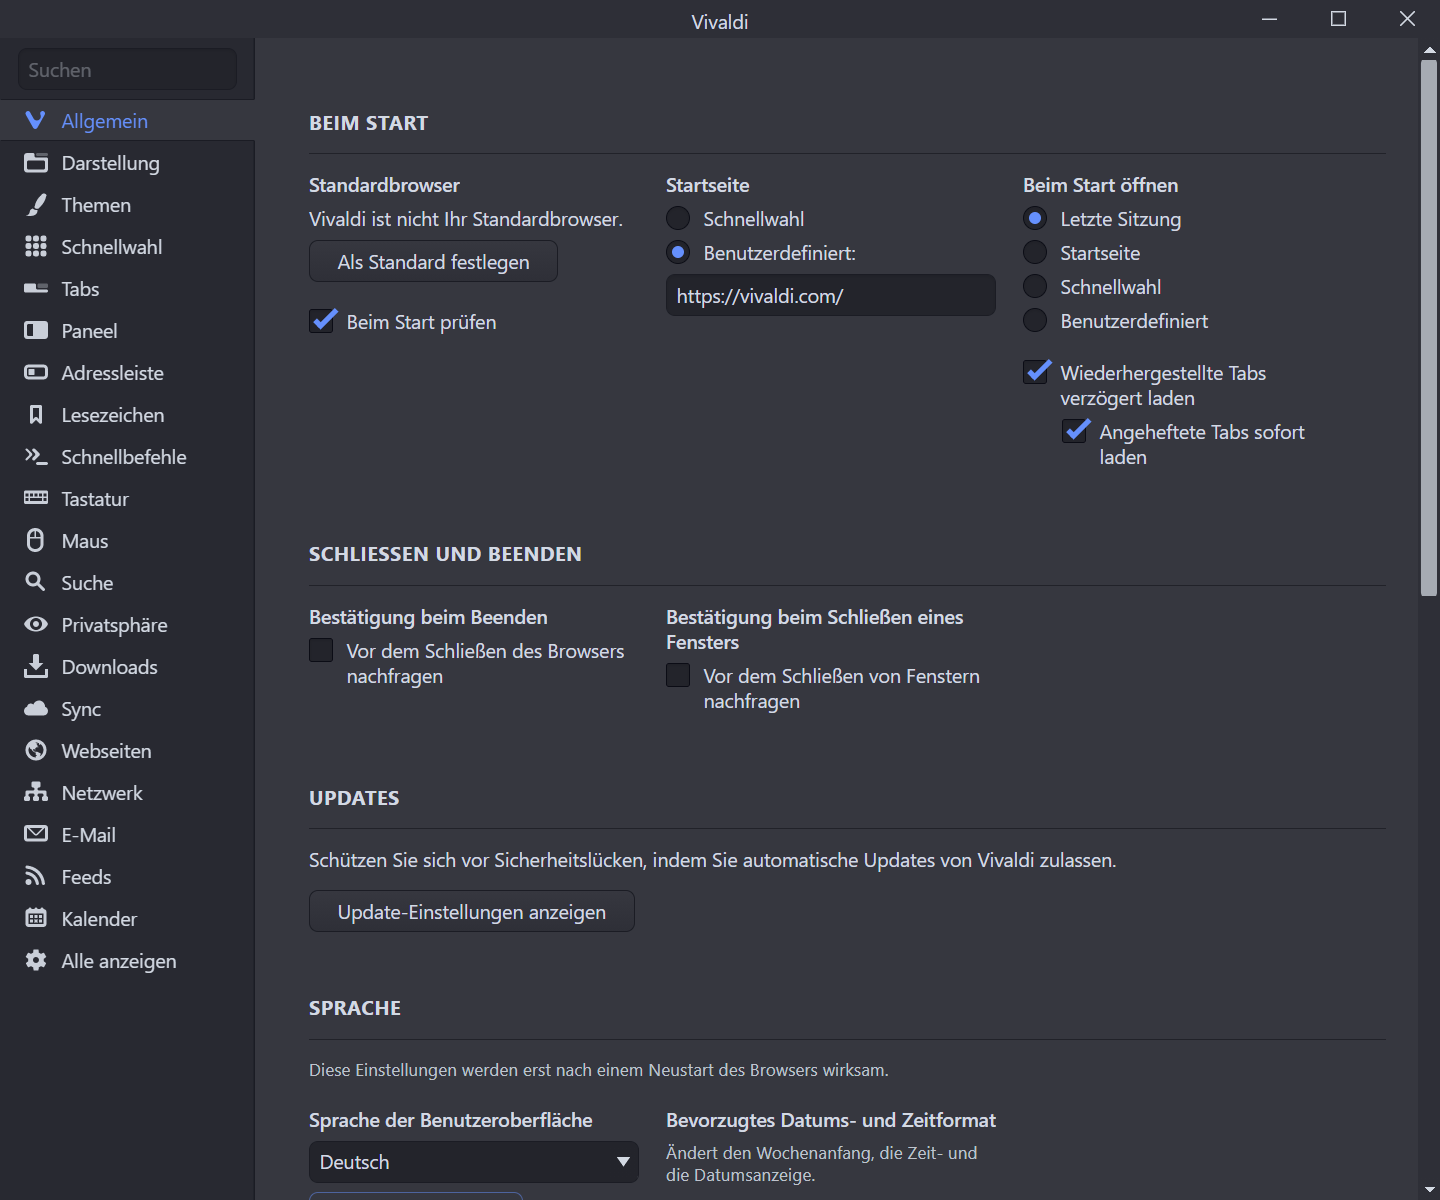Image resolution: width=1440 pixels, height=1200 pixels.
Task: Click the Downloads arrow icon
Action: click(36, 667)
